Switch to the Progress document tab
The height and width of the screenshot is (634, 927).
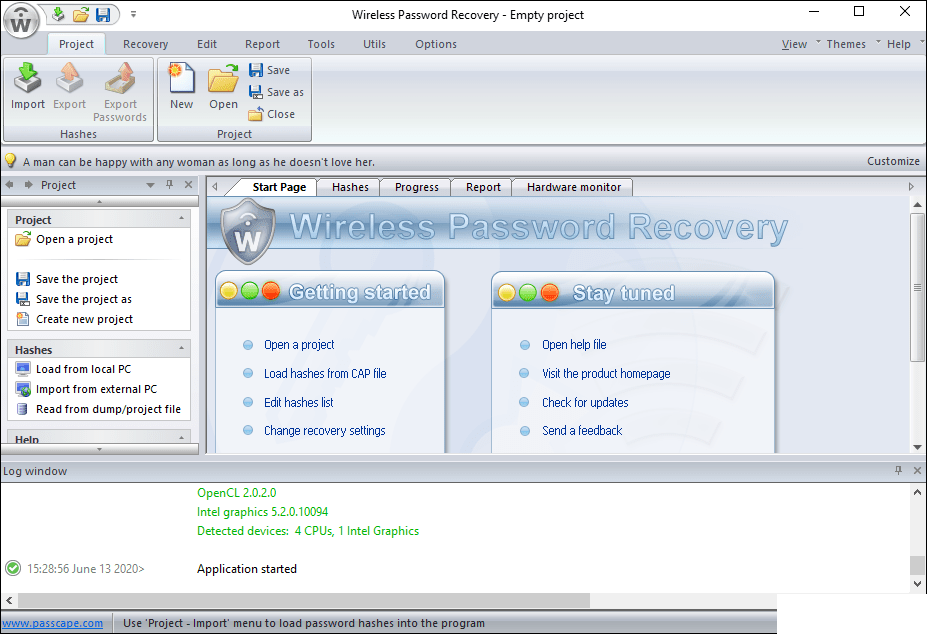[417, 187]
